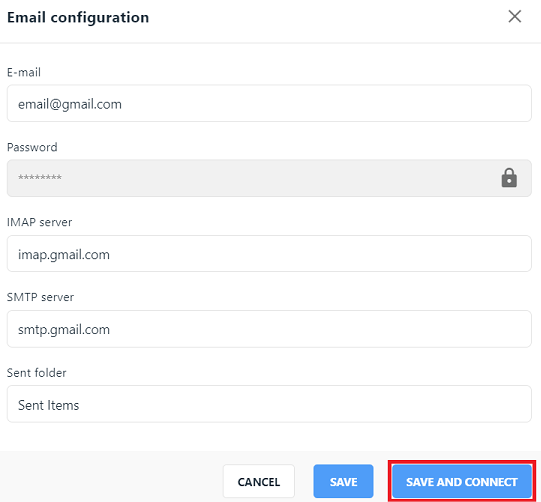Click the SAVE button
The image size is (541, 502).
pos(343,481)
